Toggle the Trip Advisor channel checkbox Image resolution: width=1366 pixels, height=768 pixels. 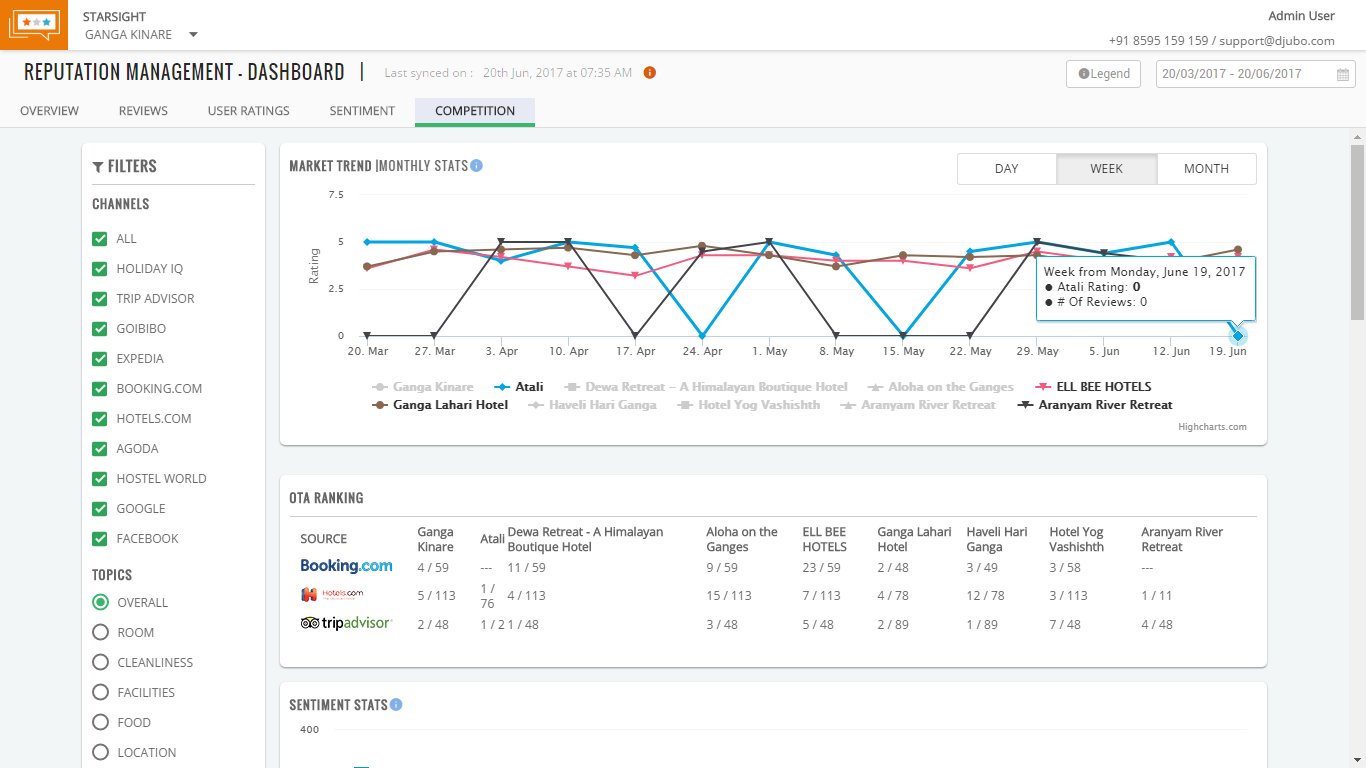100,299
